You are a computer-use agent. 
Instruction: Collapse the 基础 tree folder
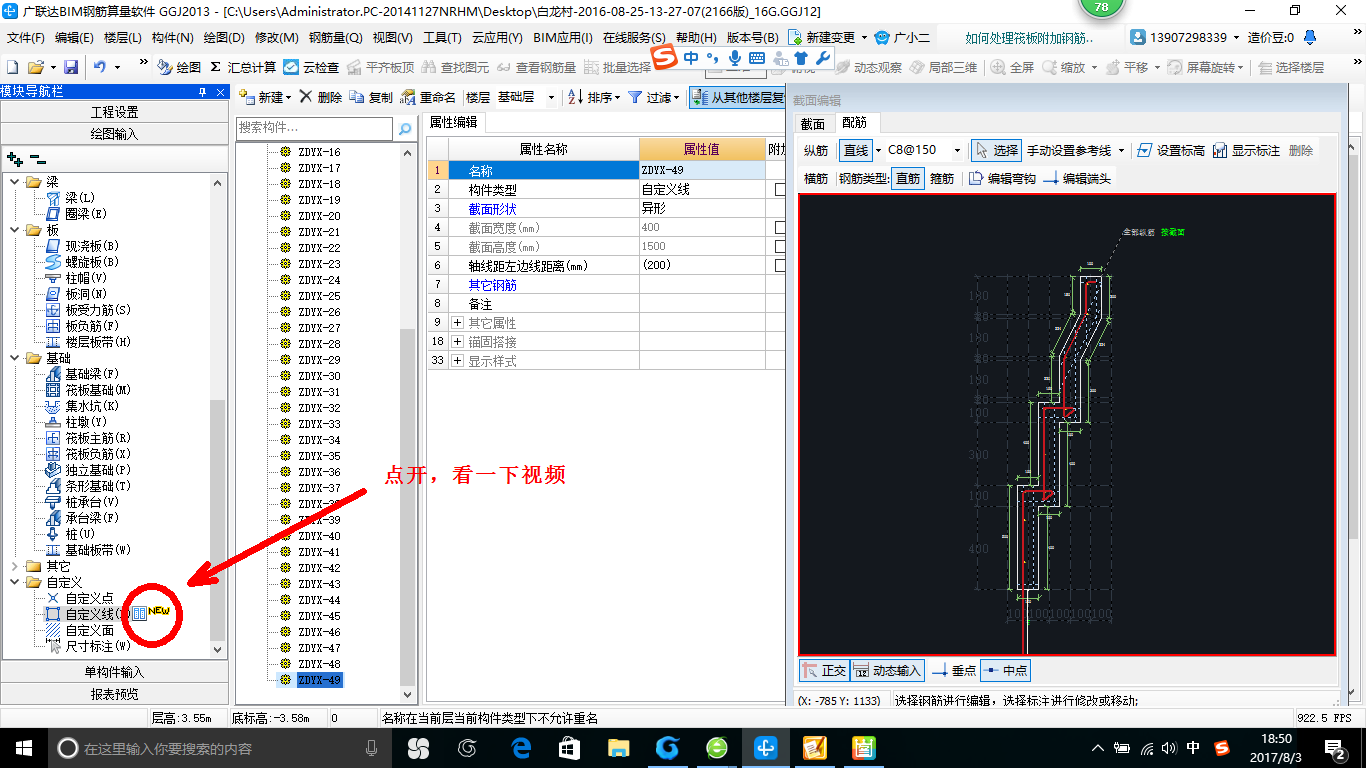[14, 358]
